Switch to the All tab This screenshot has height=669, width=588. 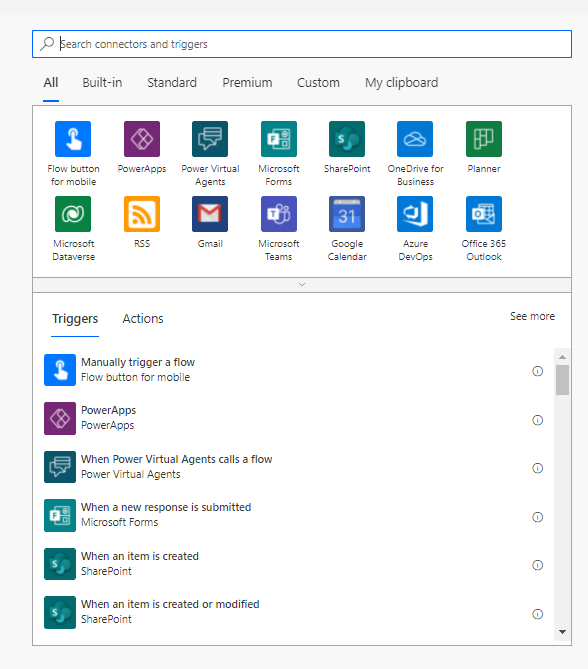pyautogui.click(x=51, y=83)
